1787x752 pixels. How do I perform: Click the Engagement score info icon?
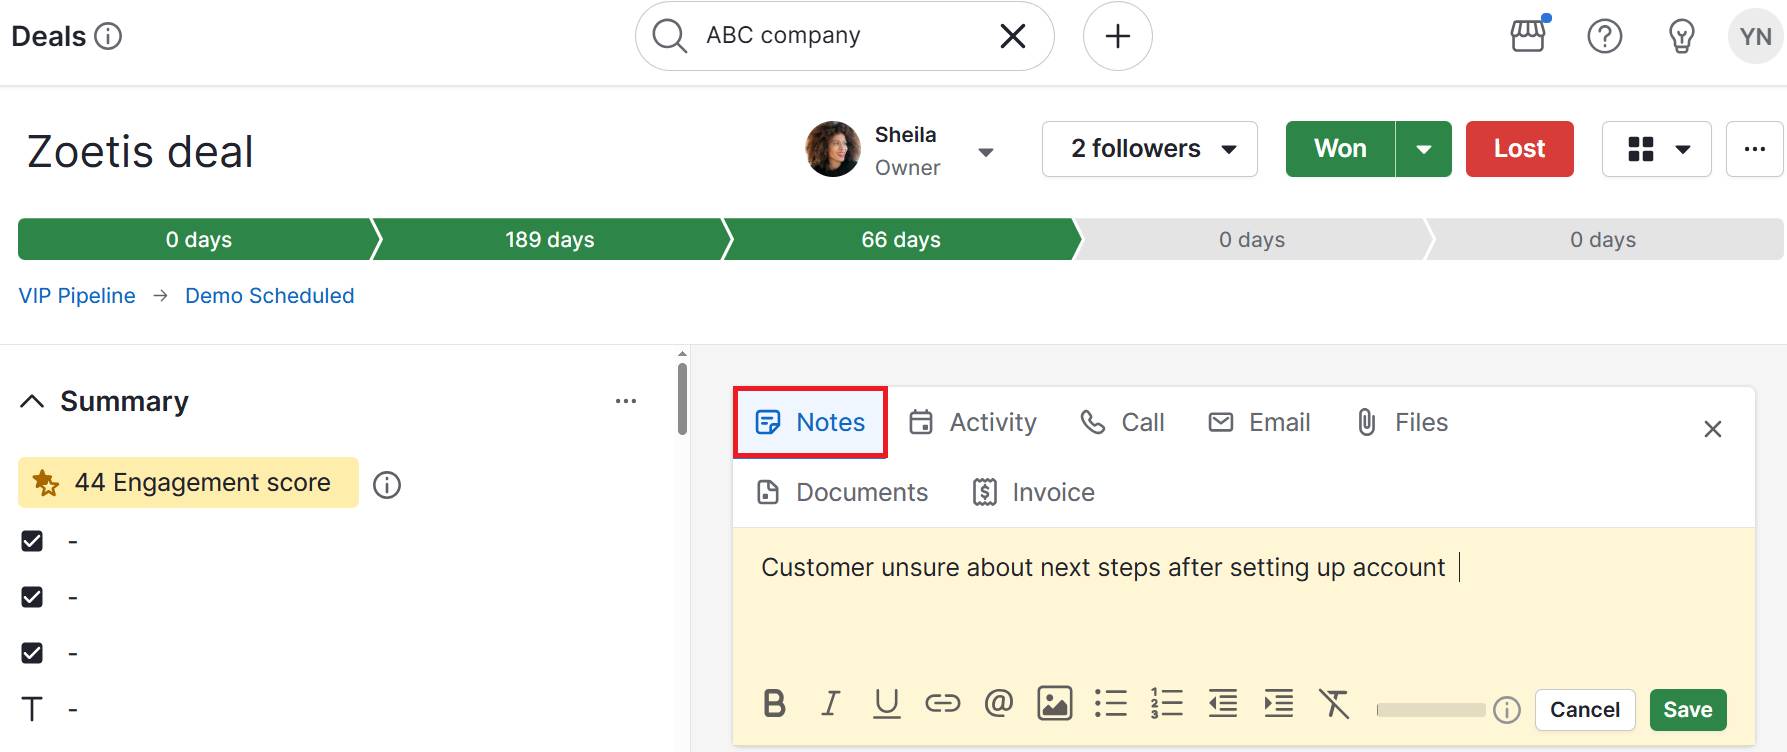point(387,485)
